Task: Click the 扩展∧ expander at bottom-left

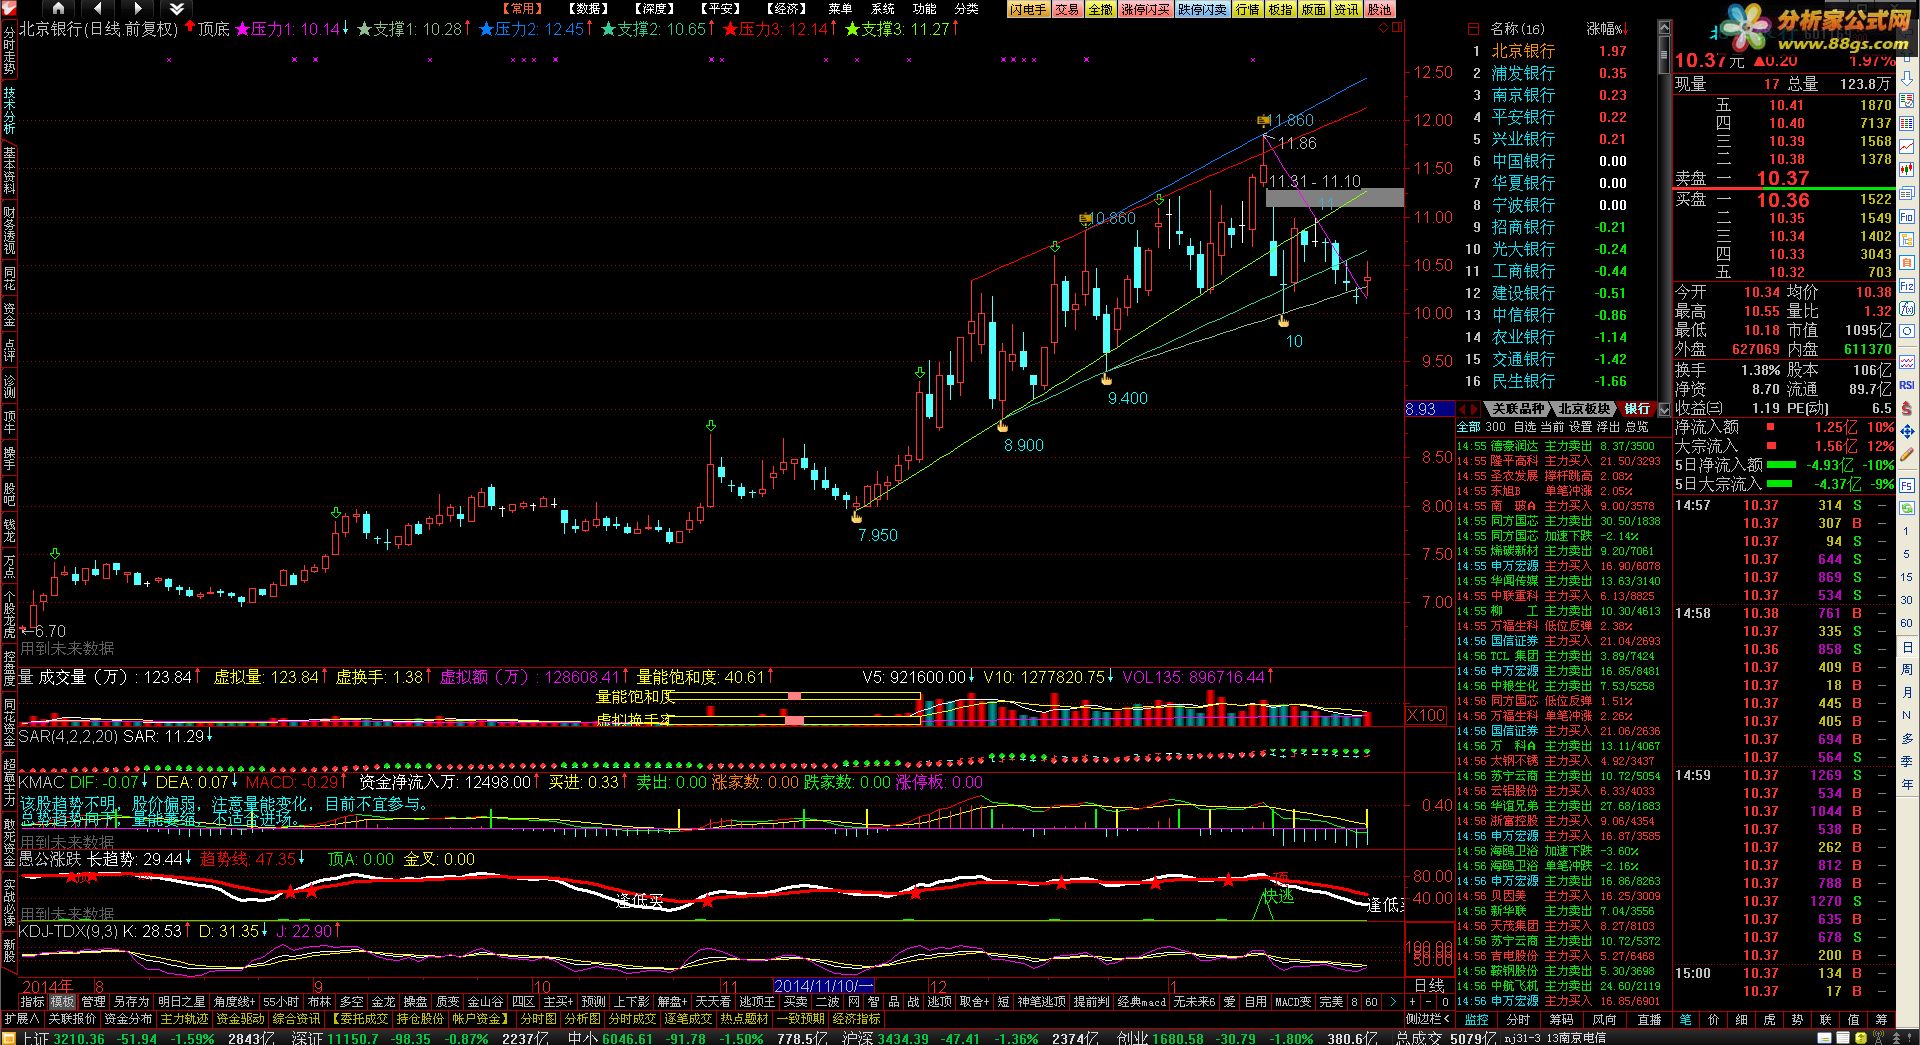Action: (x=21, y=1019)
